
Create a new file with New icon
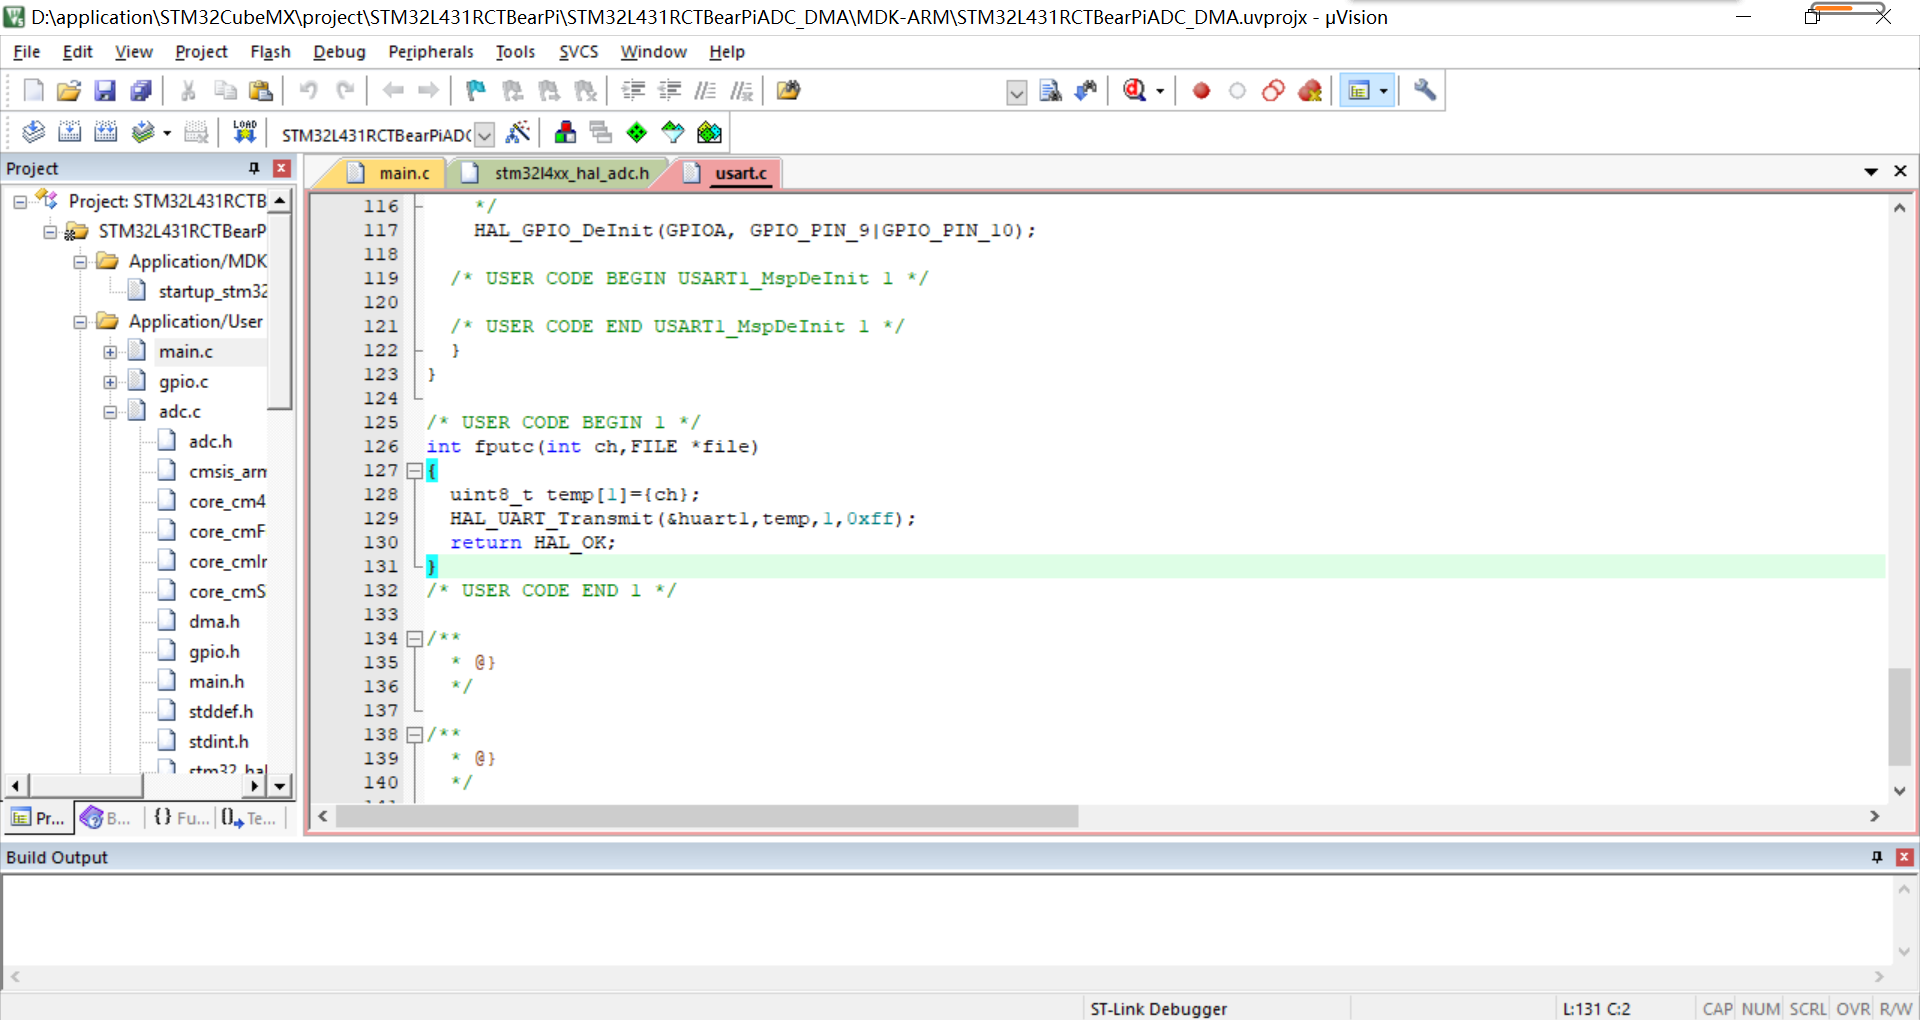(x=33, y=91)
